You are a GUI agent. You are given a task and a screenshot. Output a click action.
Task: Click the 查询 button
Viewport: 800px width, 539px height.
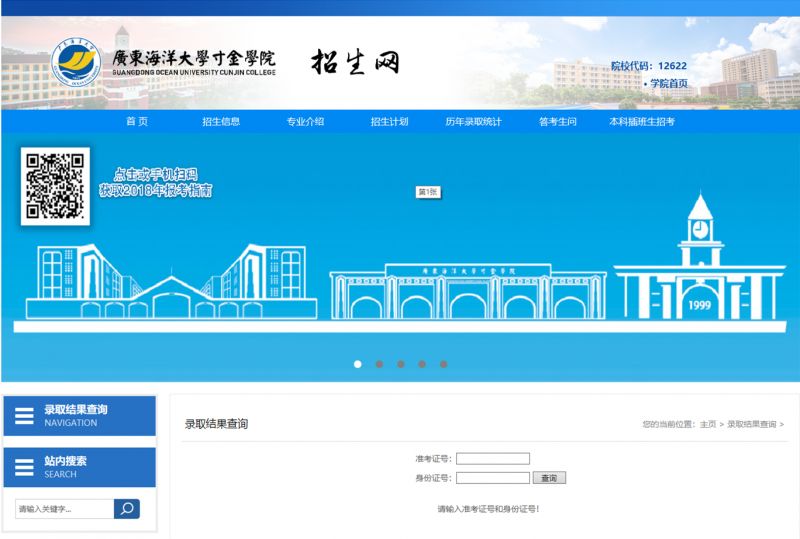(x=549, y=478)
